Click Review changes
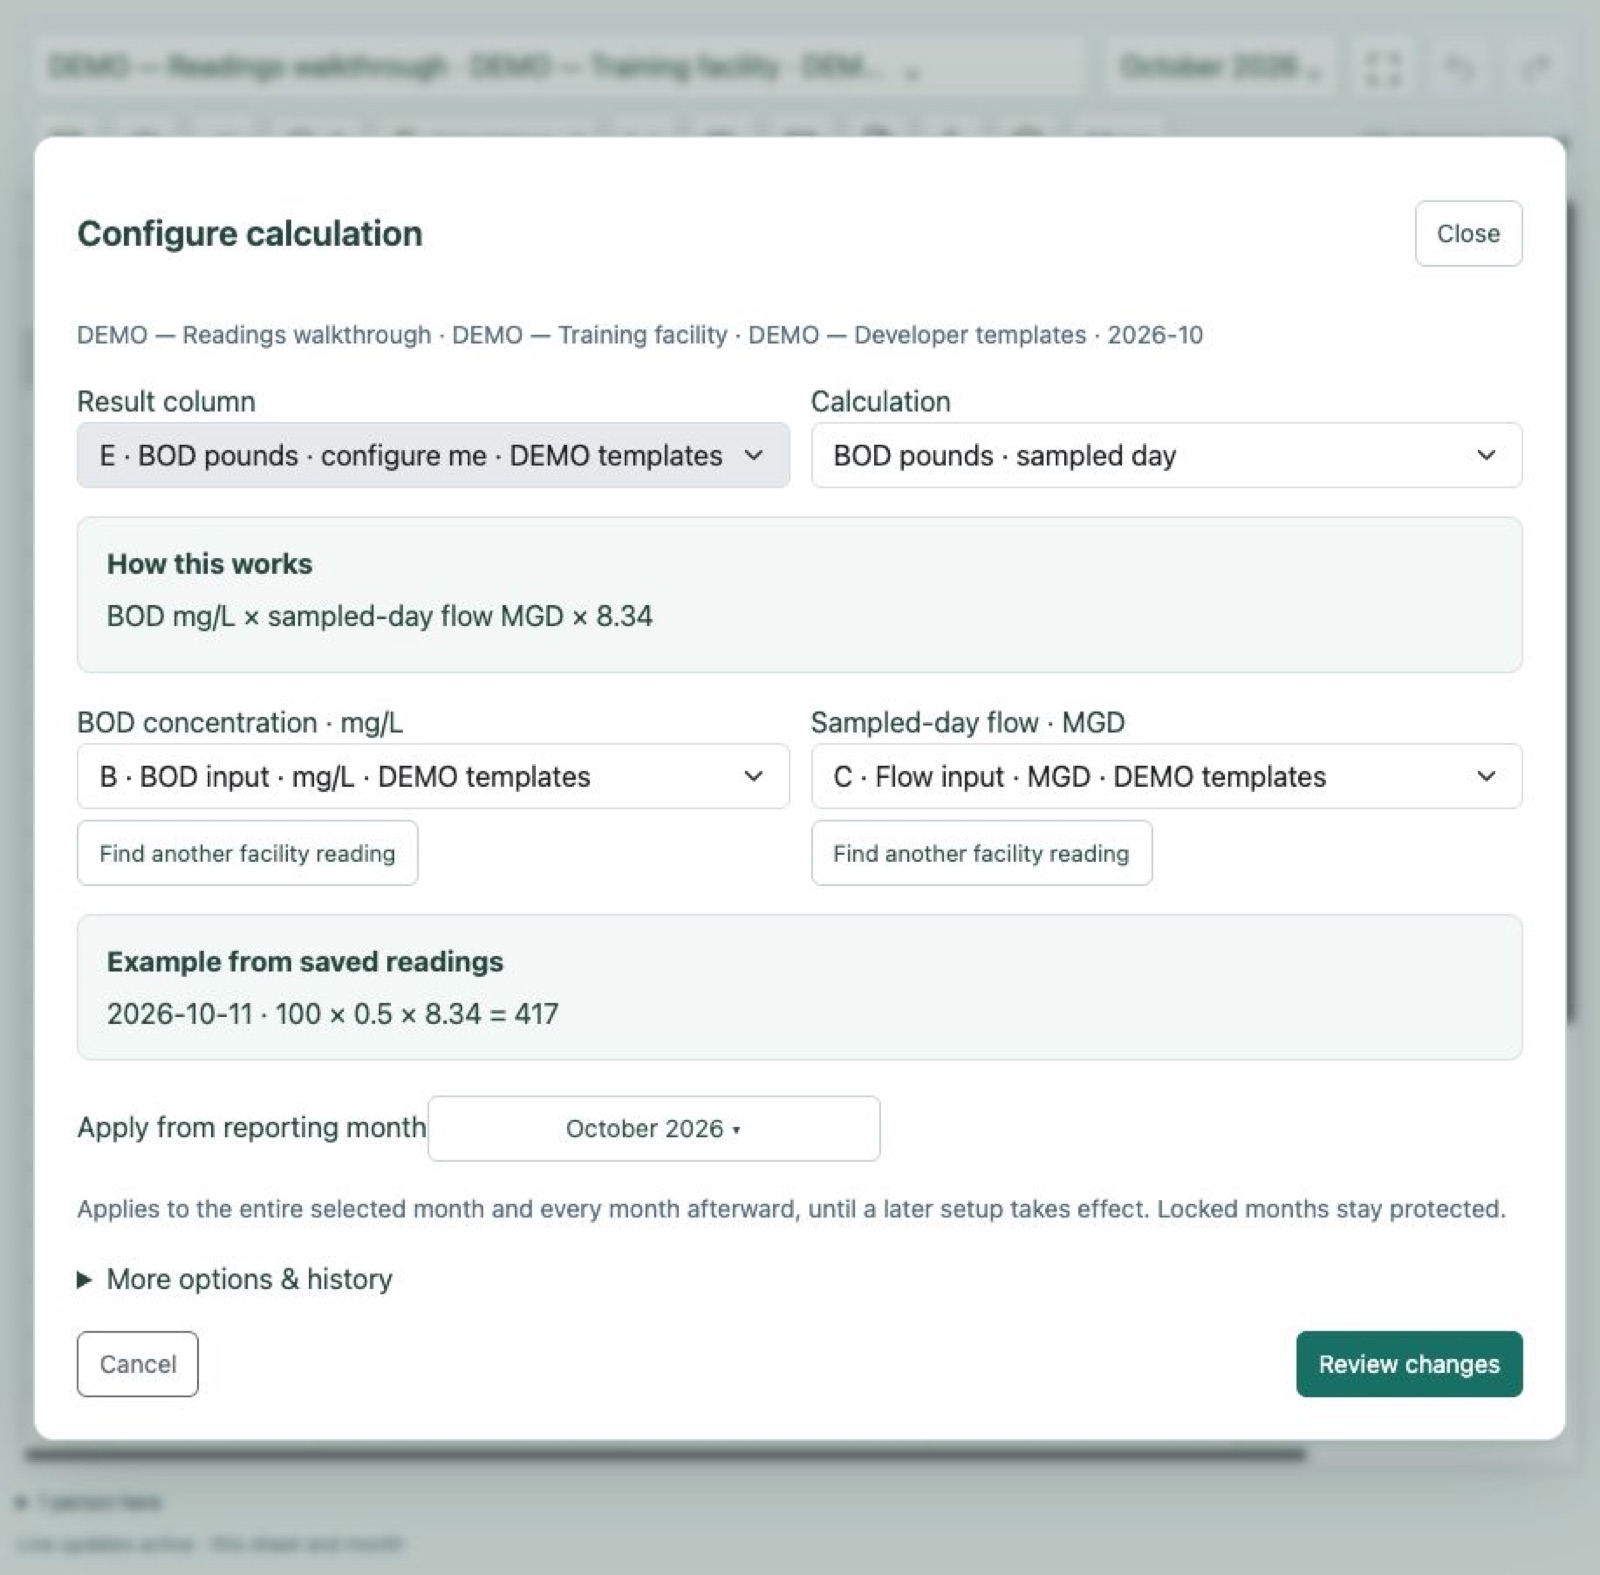The height and width of the screenshot is (1575, 1600). (x=1409, y=1364)
